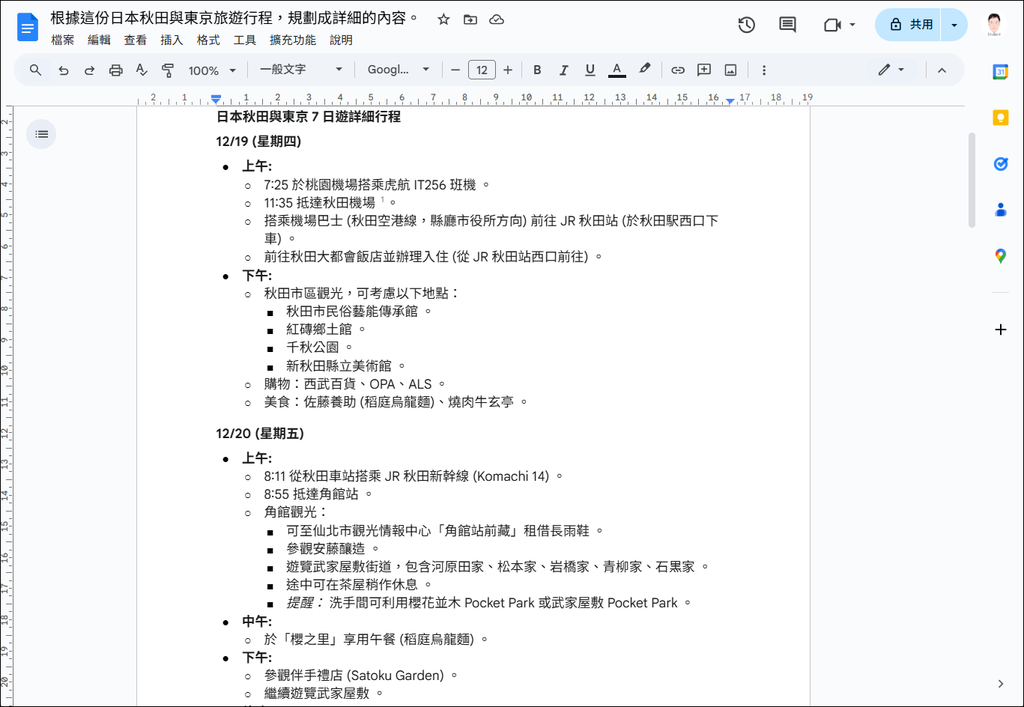Open Google Maps side panel
Image resolution: width=1024 pixels, height=707 pixels.
[x=1000, y=256]
